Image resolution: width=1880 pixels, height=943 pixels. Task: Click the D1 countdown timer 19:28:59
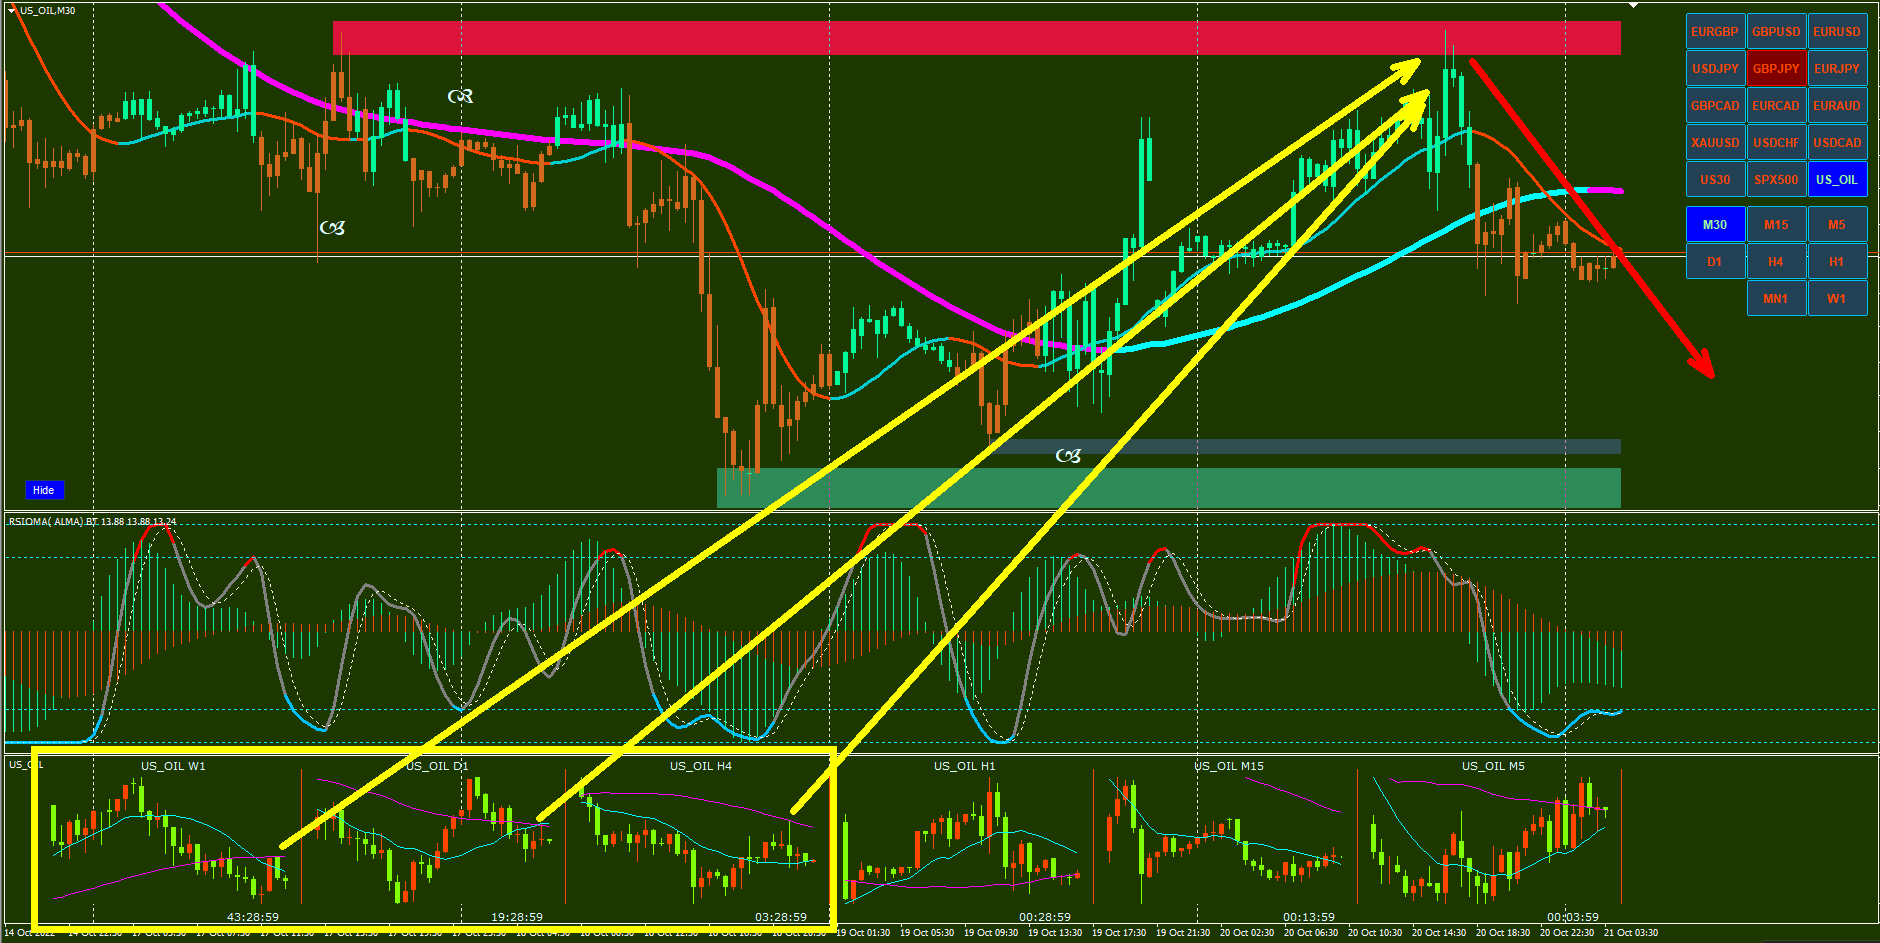coord(517,917)
